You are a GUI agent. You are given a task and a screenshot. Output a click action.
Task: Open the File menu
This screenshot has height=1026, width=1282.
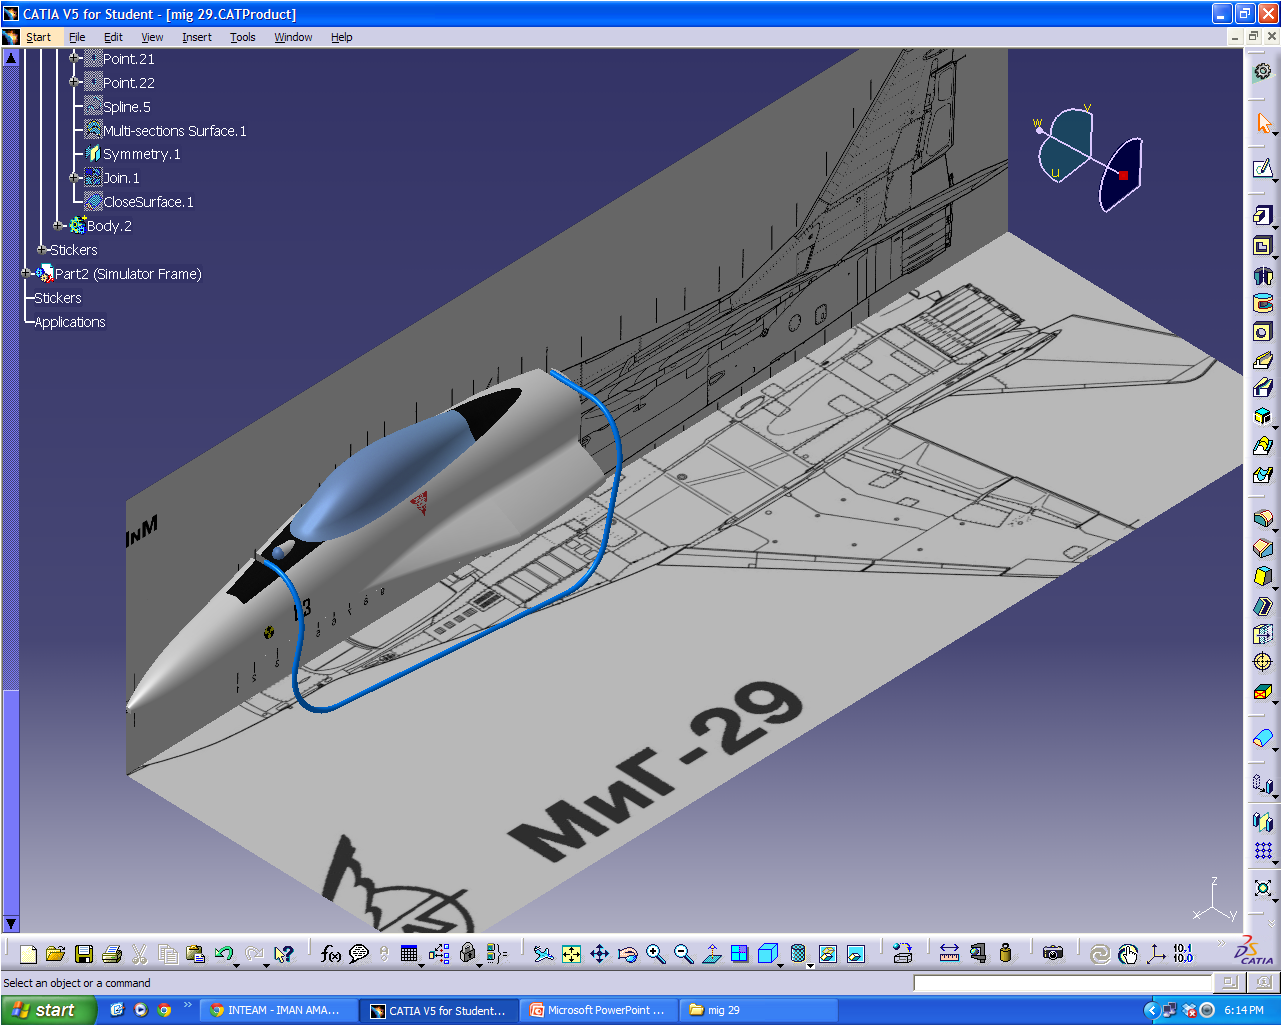(77, 37)
